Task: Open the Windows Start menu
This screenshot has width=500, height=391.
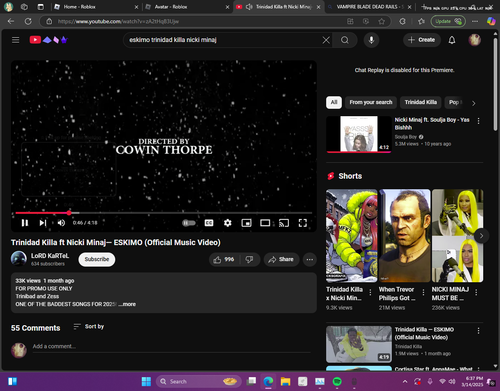Action: click(x=146, y=381)
